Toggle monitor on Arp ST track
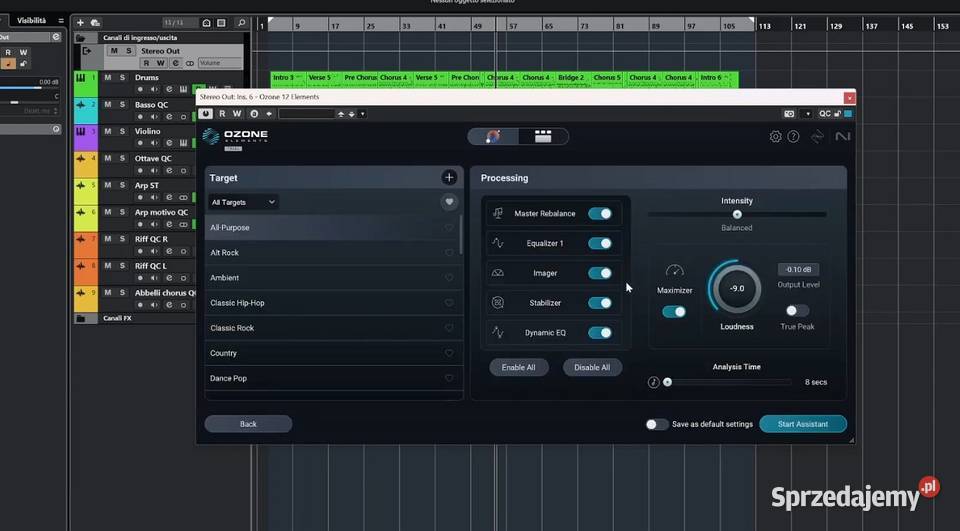The height and width of the screenshot is (531, 960). pyautogui.click(x=154, y=197)
